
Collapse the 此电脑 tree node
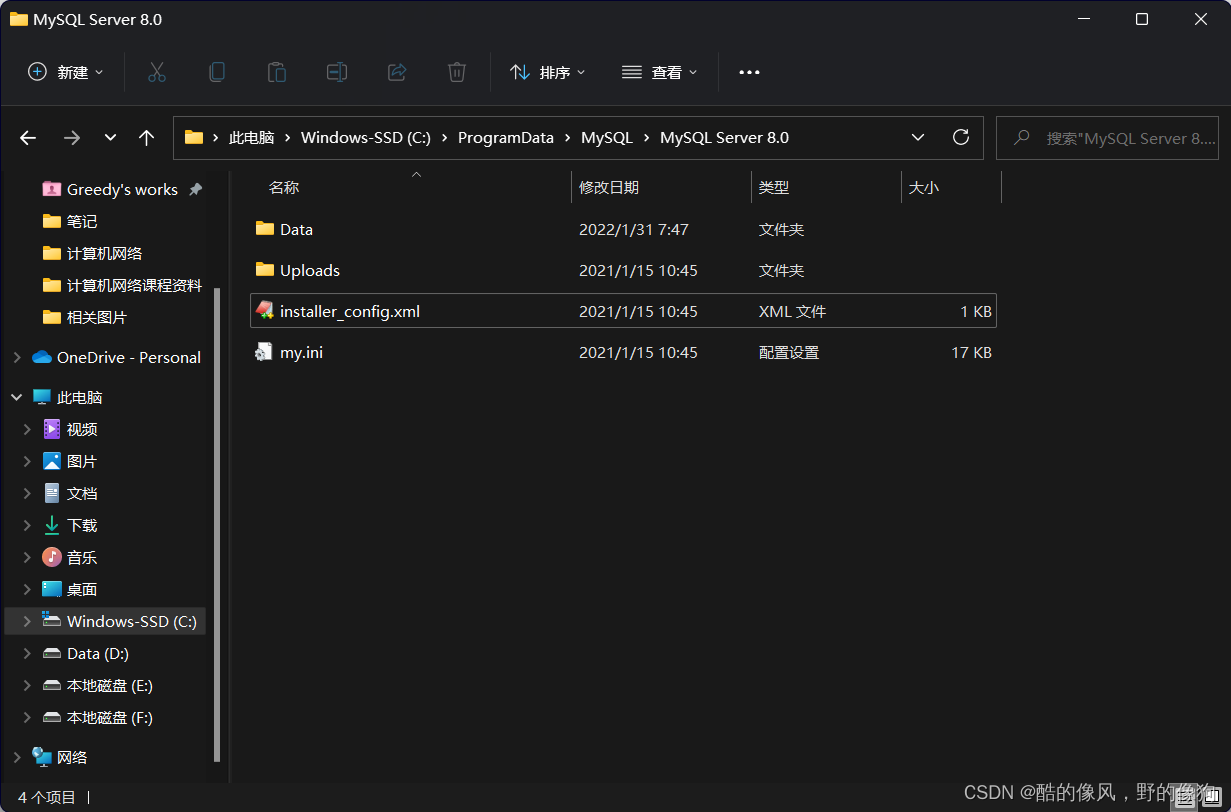pyautogui.click(x=17, y=397)
